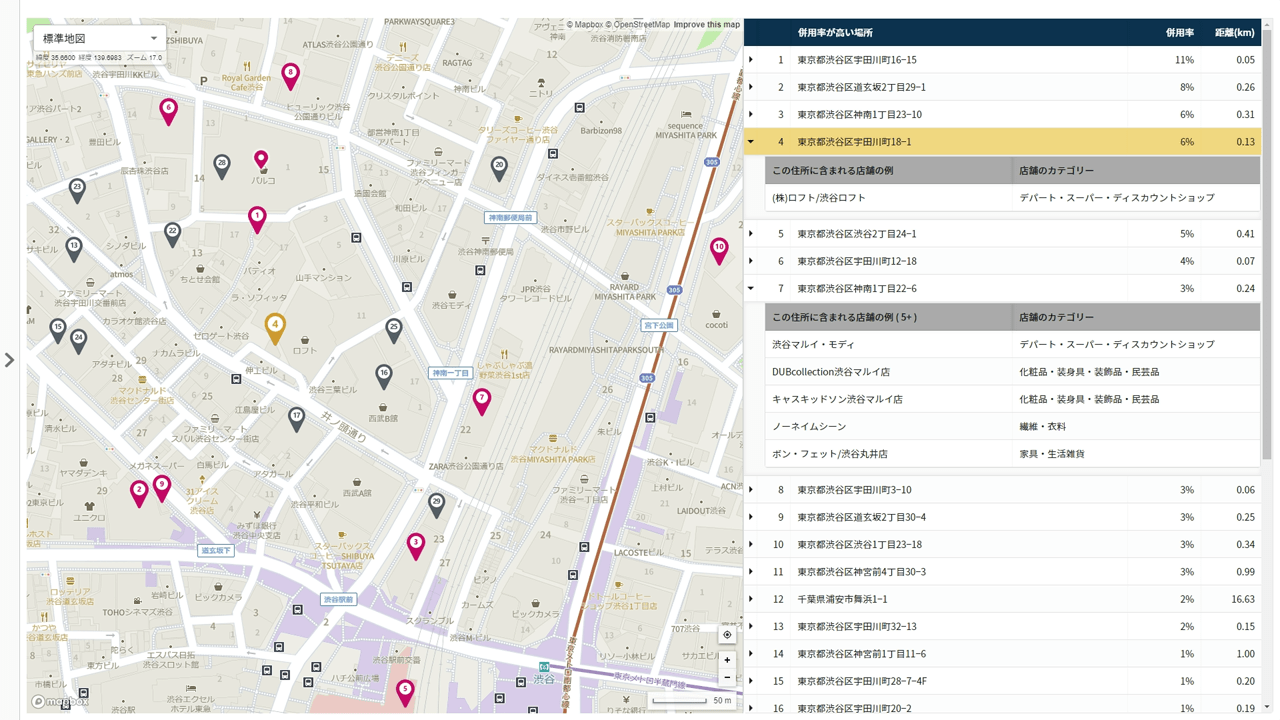1280x720 pixels.
Task: Click the gray map pin numbered 20
Action: pos(499,167)
